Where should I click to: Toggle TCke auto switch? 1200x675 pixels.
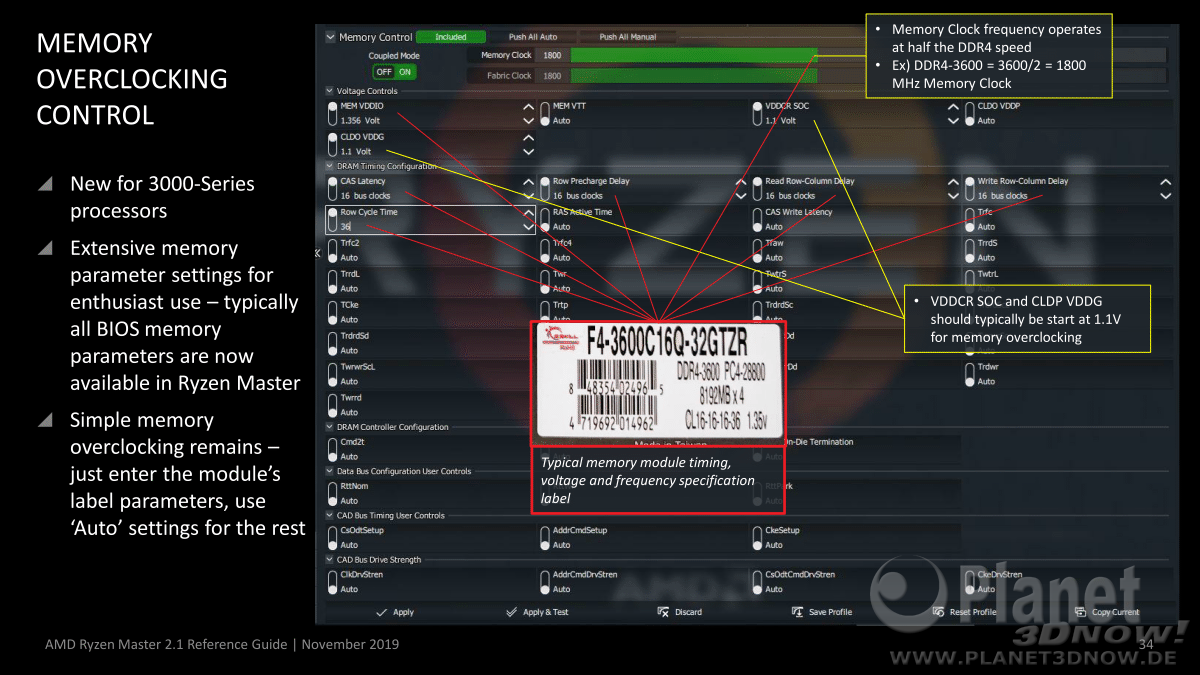pos(333,312)
